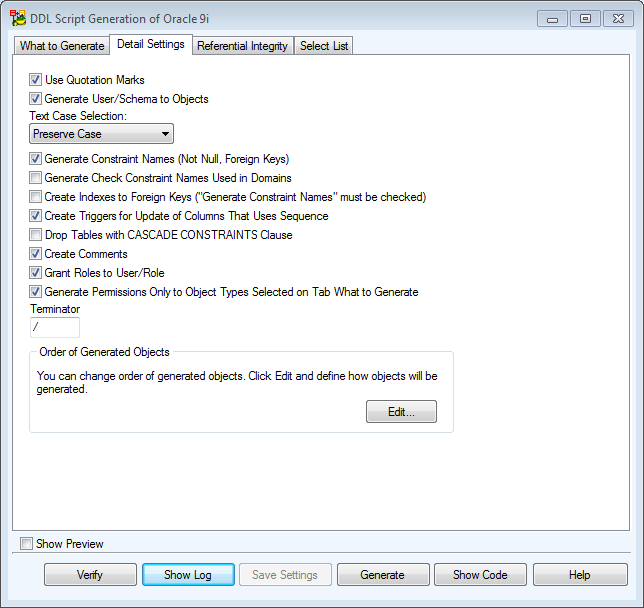Go to the Select List tab
The image size is (644, 608).
(324, 46)
